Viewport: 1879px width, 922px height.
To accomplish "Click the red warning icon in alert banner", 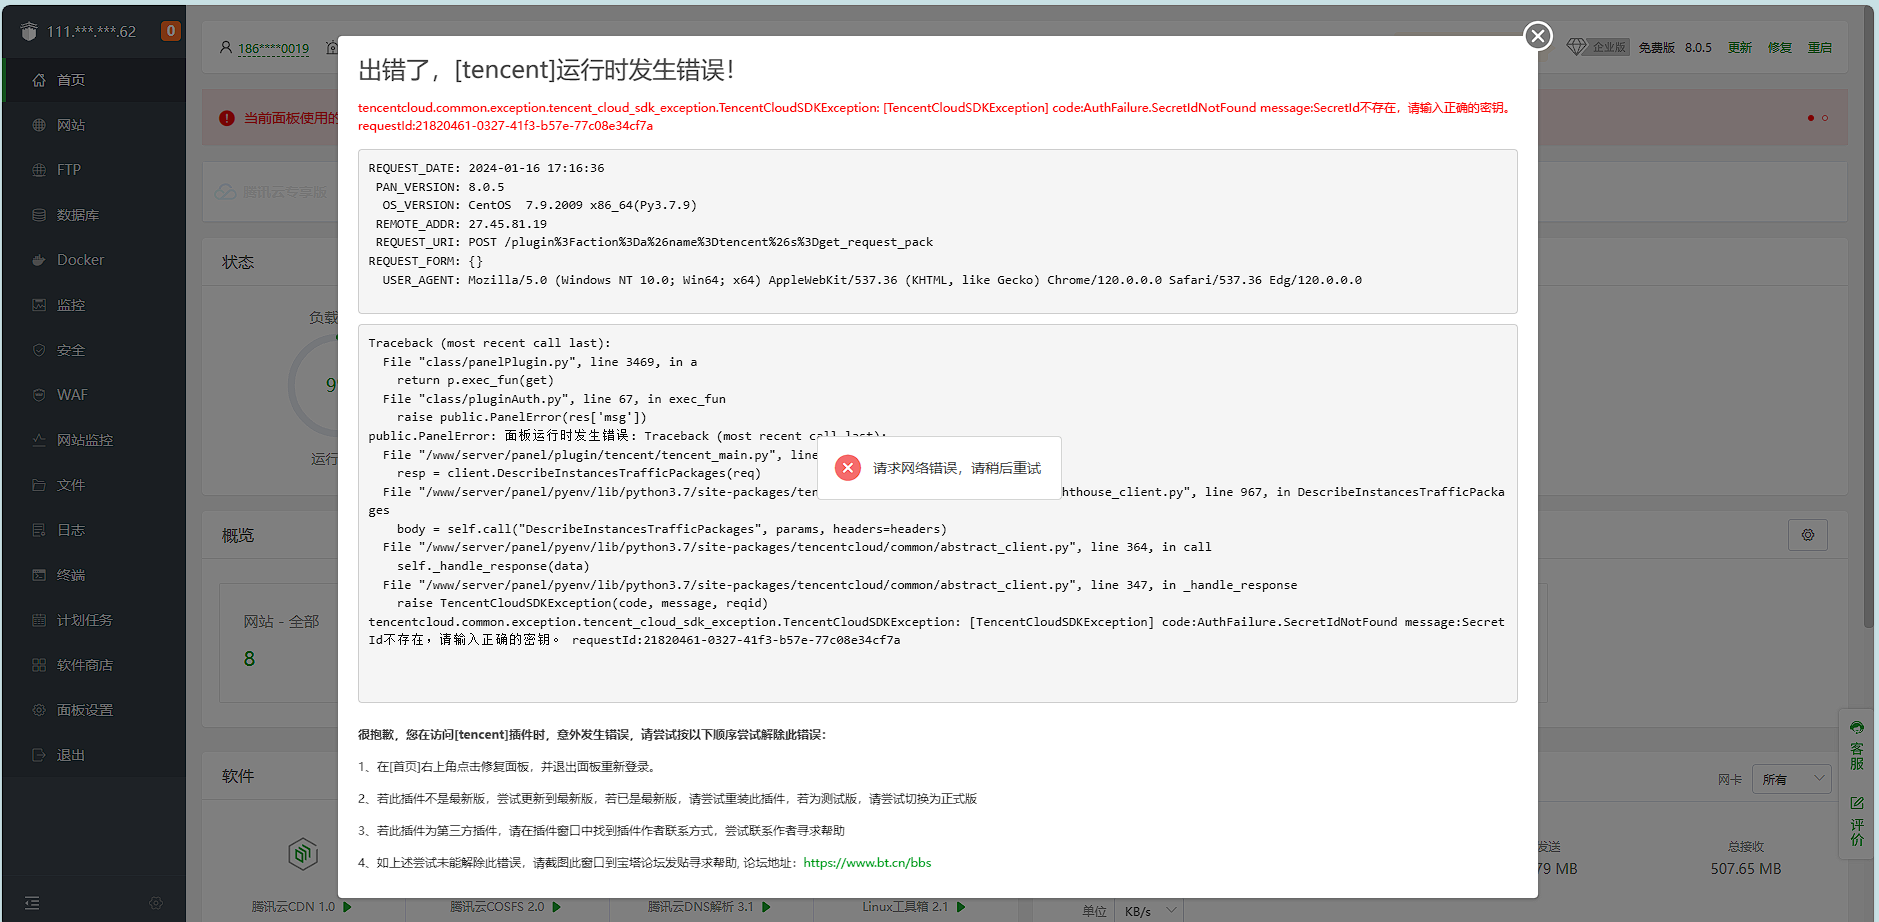I will coord(227,118).
